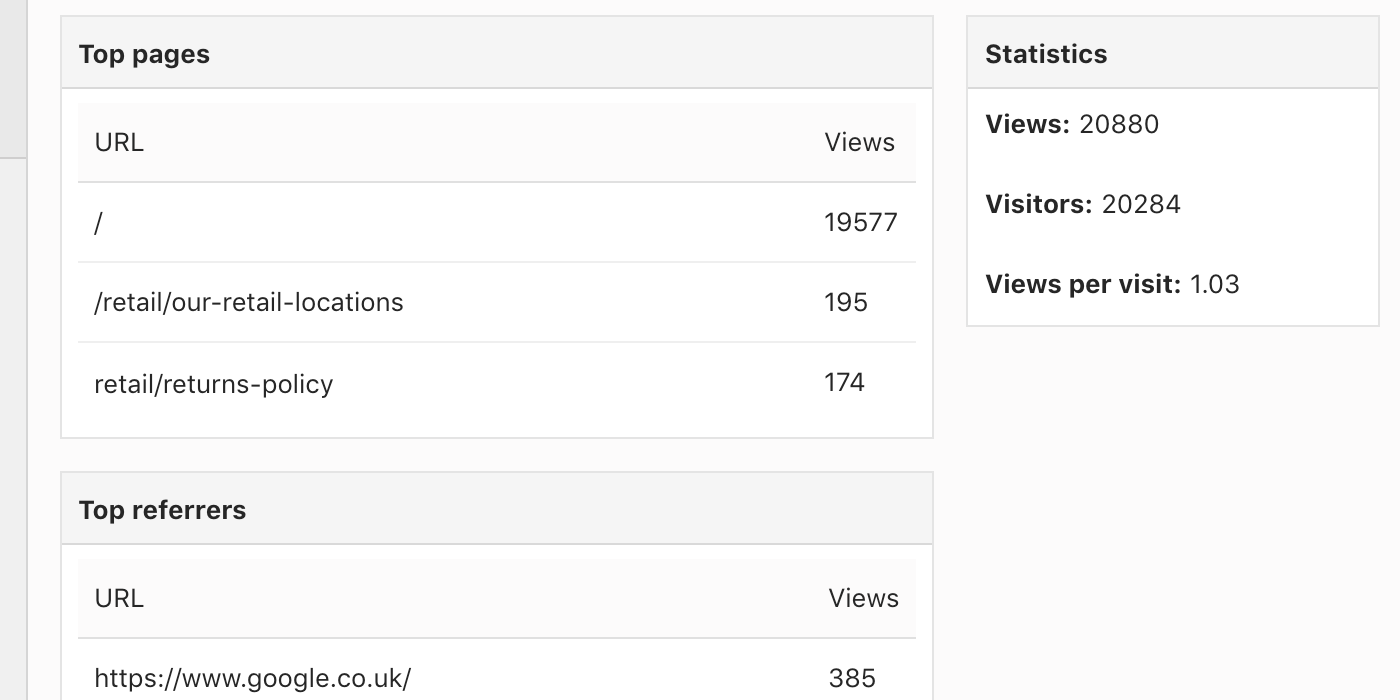Click the 20880 total views figure
Viewport: 1400px width, 700px height.
(1119, 125)
